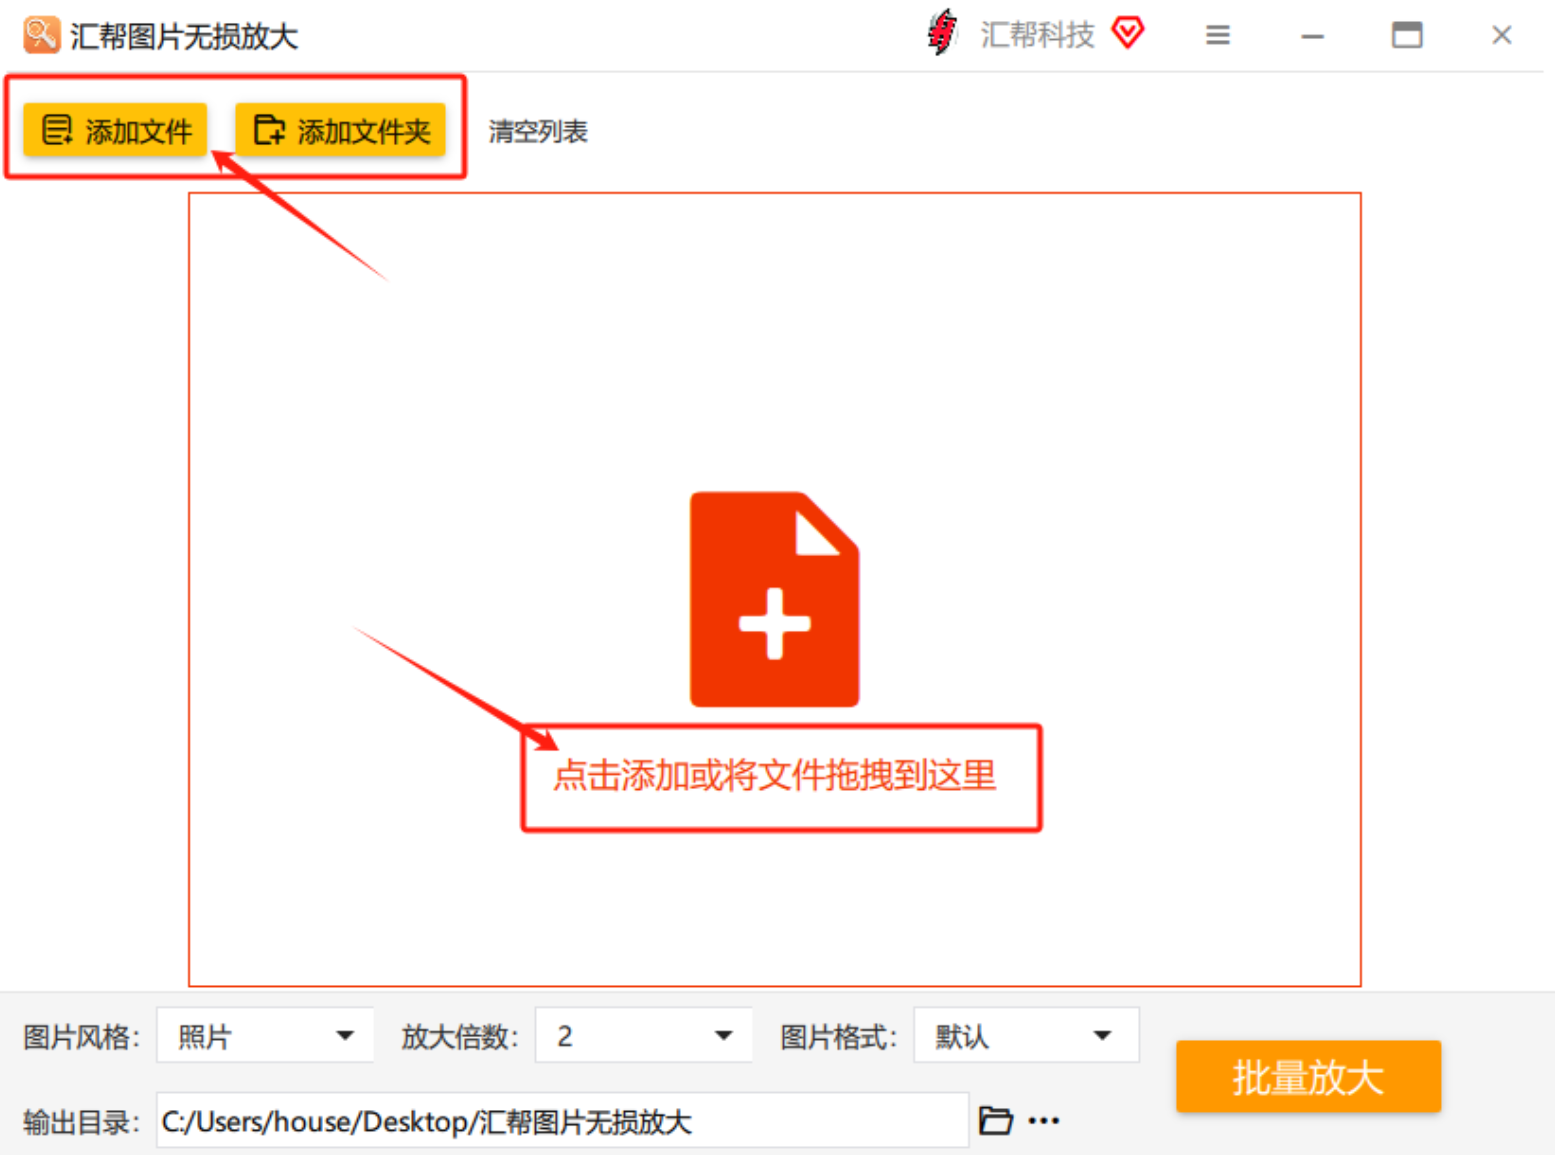
Task: Click the three-dots browse directory icon
Action: 1044,1121
